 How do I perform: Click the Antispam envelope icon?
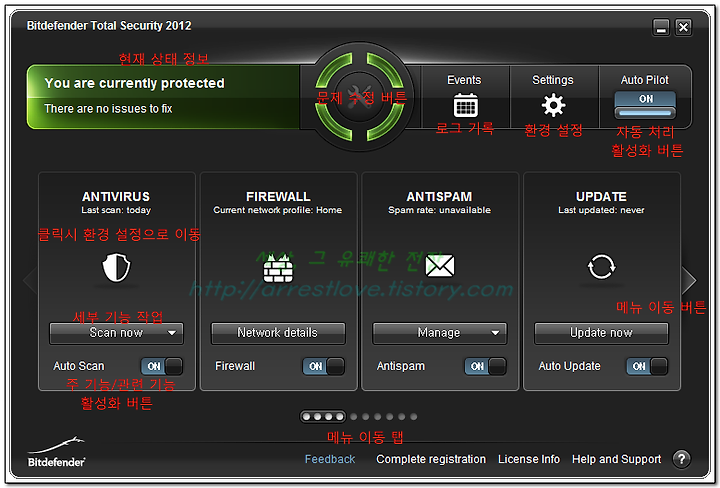click(x=439, y=266)
